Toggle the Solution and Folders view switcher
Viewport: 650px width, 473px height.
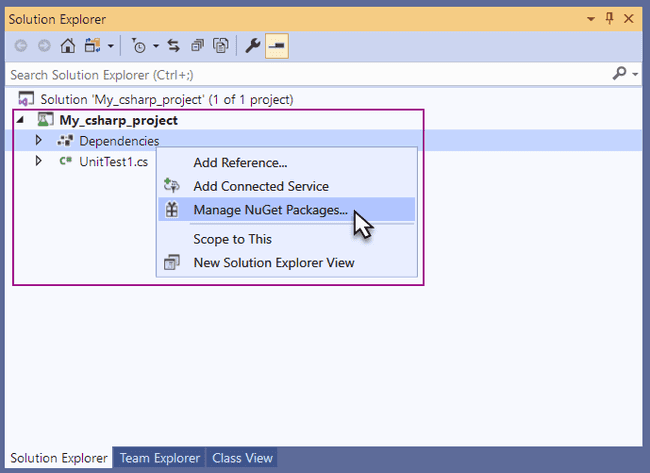point(94,46)
